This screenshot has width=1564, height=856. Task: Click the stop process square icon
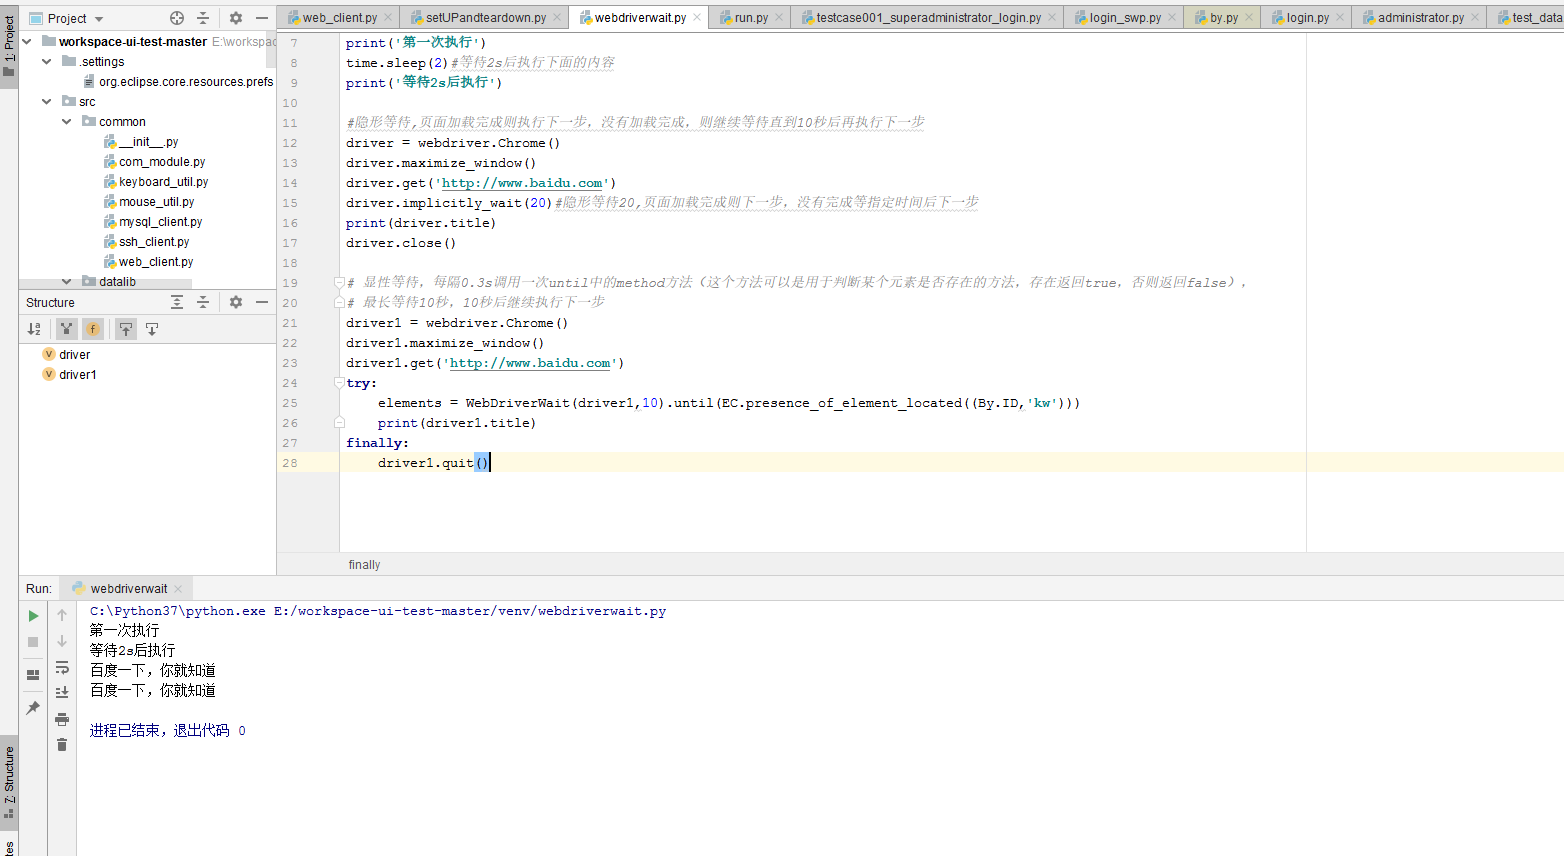coord(33,642)
